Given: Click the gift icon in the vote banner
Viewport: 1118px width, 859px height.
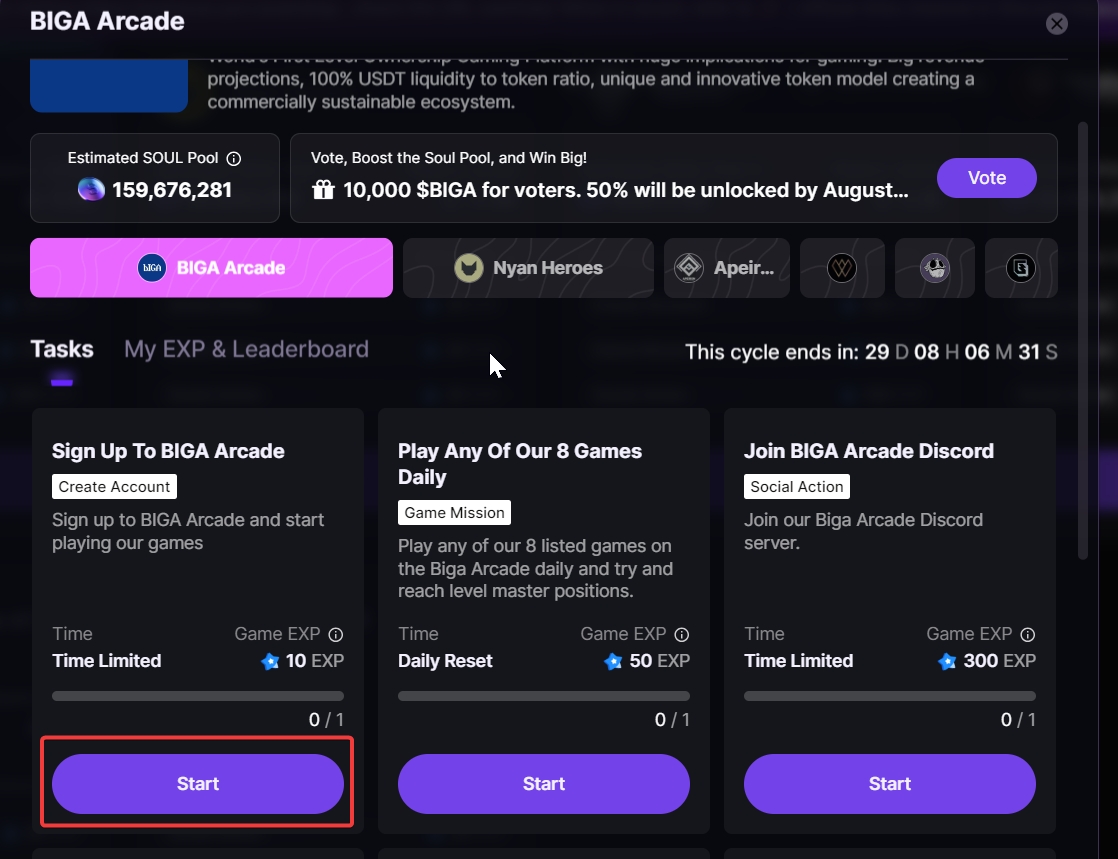Looking at the screenshot, I should pyautogui.click(x=323, y=190).
